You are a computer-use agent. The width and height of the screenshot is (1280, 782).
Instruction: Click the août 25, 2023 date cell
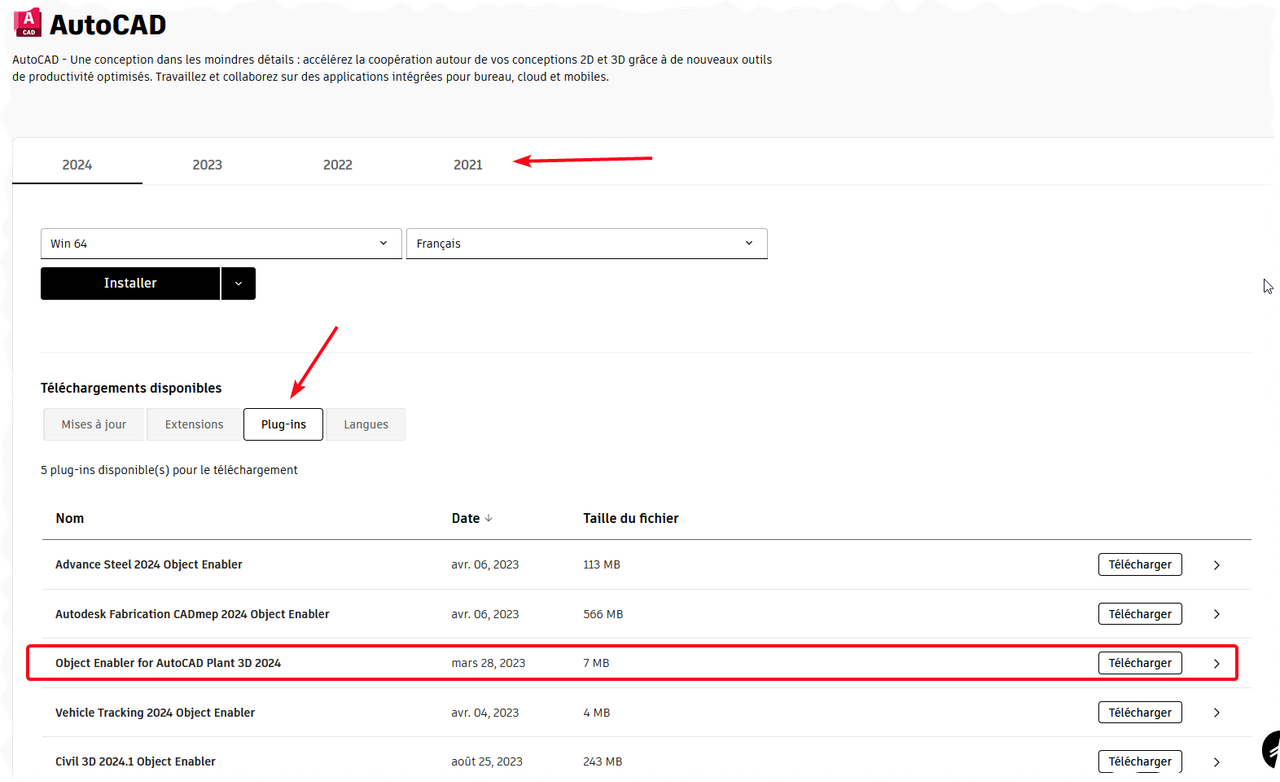pyautogui.click(x=487, y=761)
